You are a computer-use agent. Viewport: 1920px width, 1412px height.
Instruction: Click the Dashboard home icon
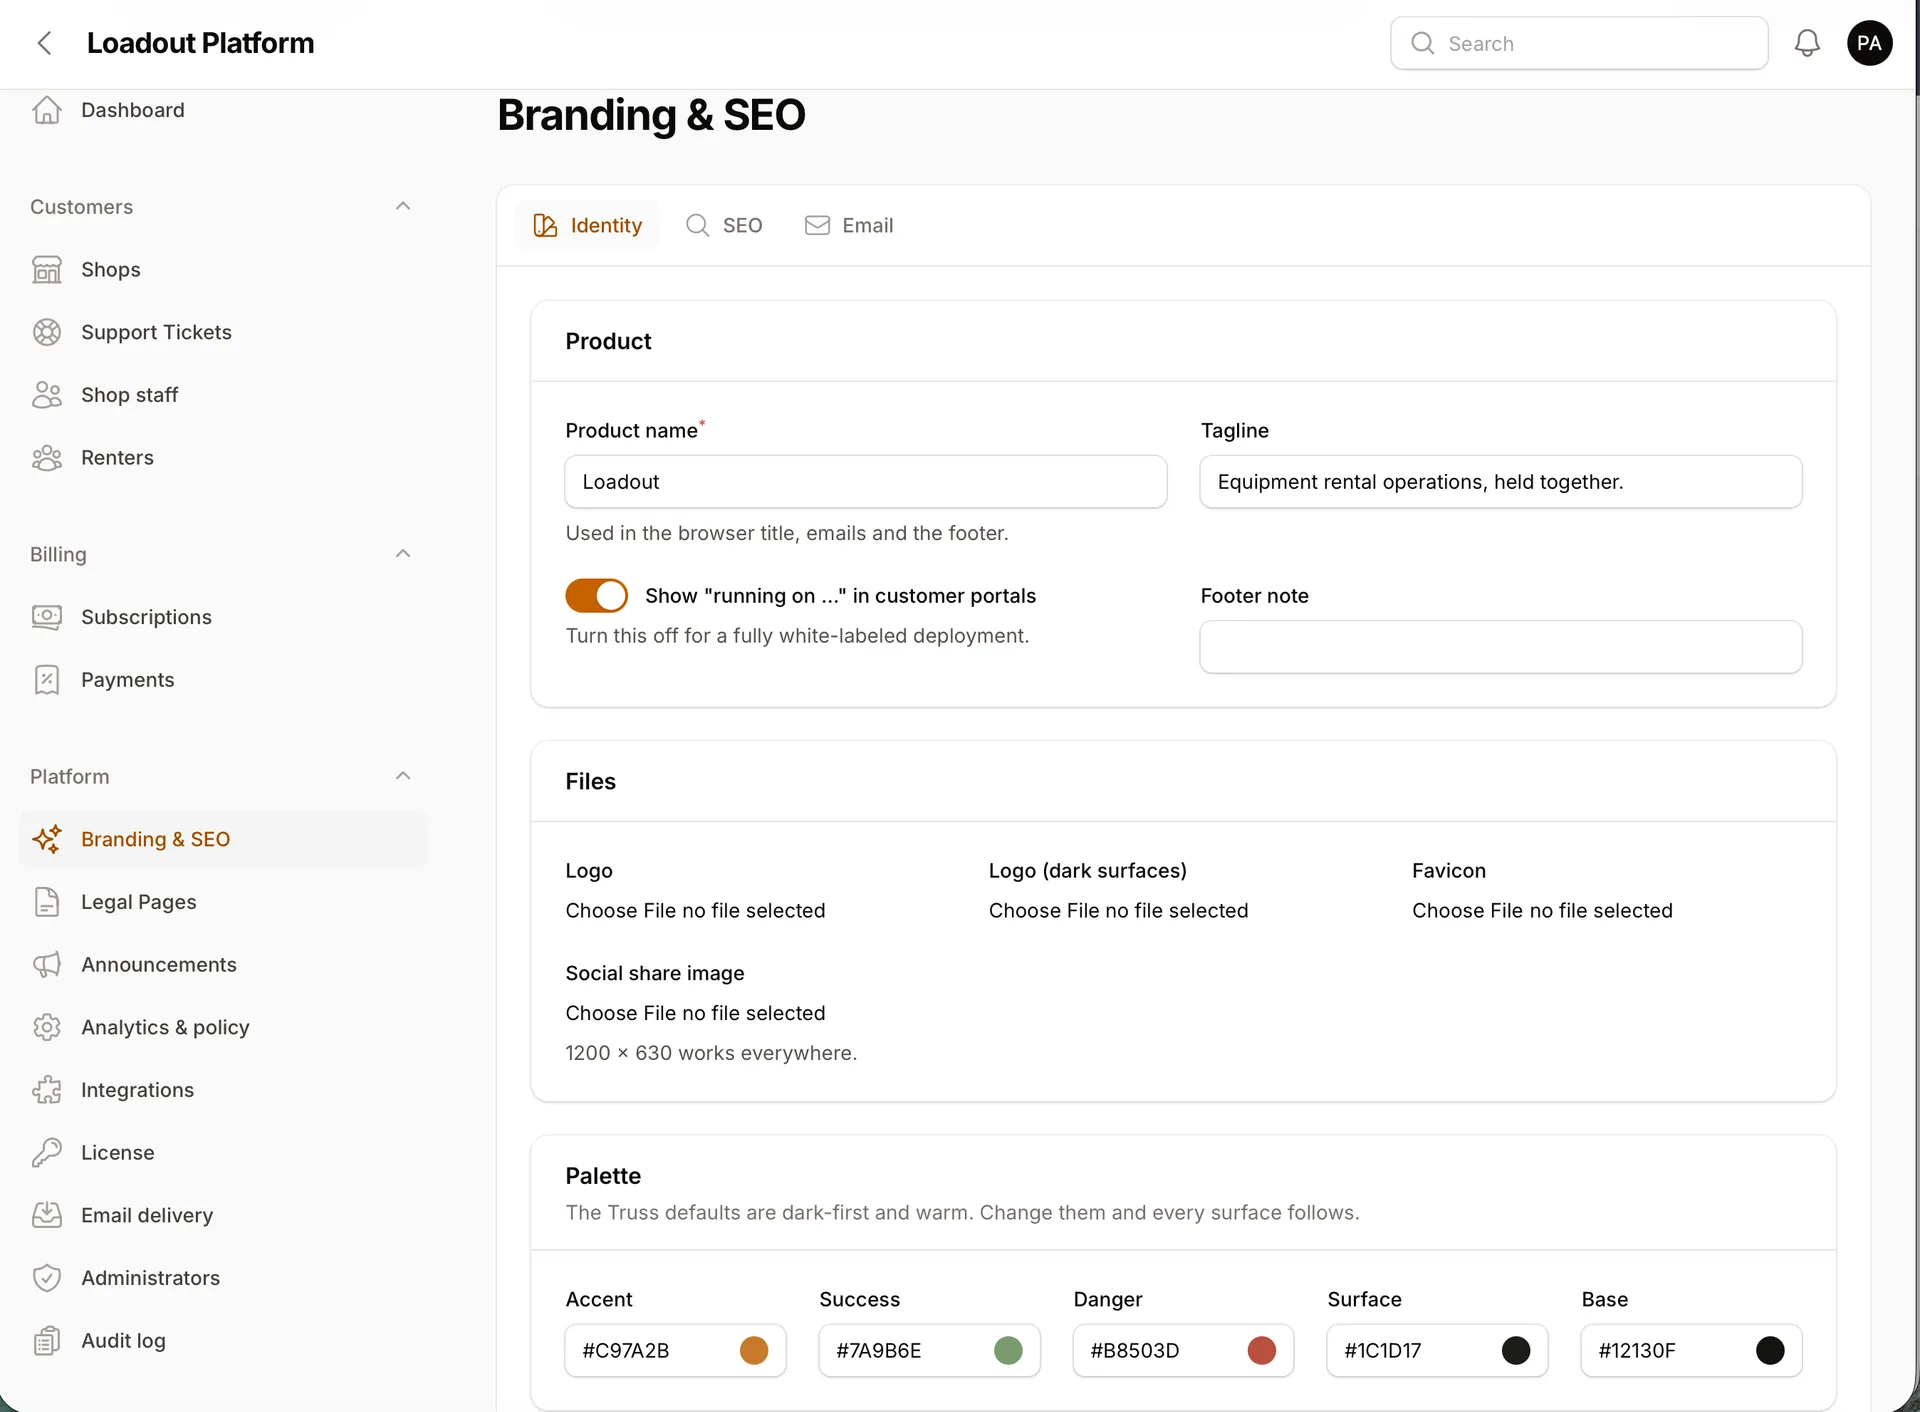(47, 110)
